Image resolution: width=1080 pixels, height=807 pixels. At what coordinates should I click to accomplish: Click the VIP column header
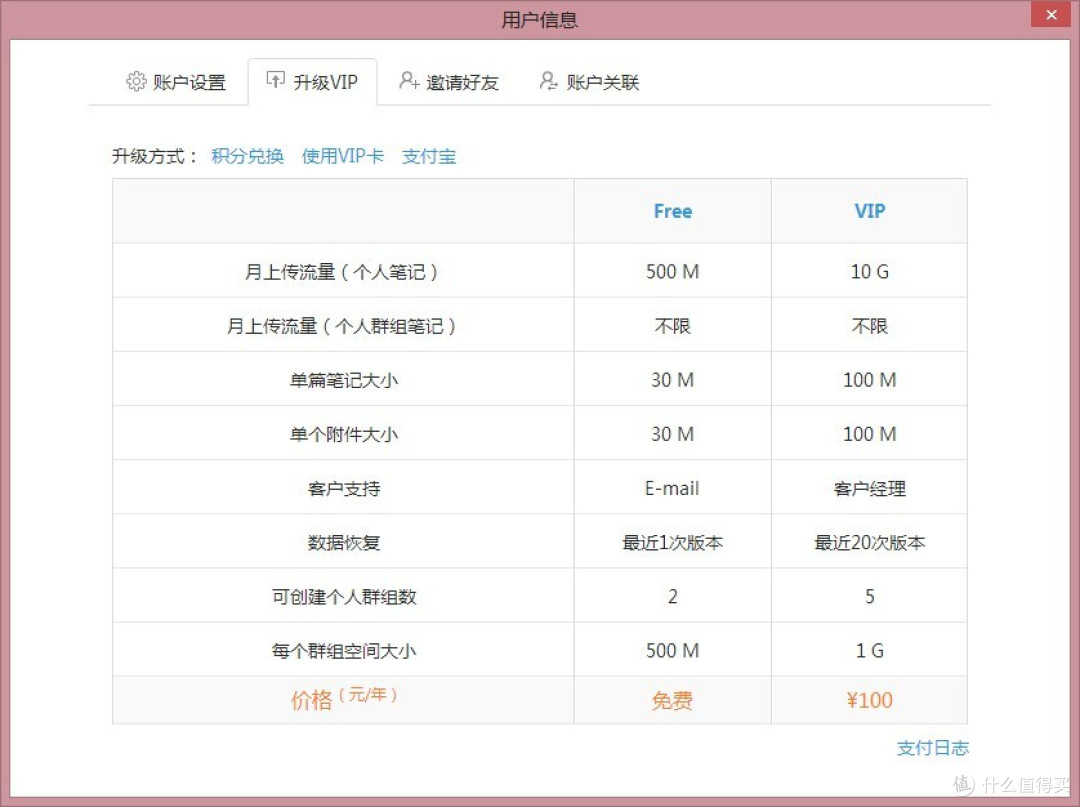pyautogui.click(x=870, y=211)
